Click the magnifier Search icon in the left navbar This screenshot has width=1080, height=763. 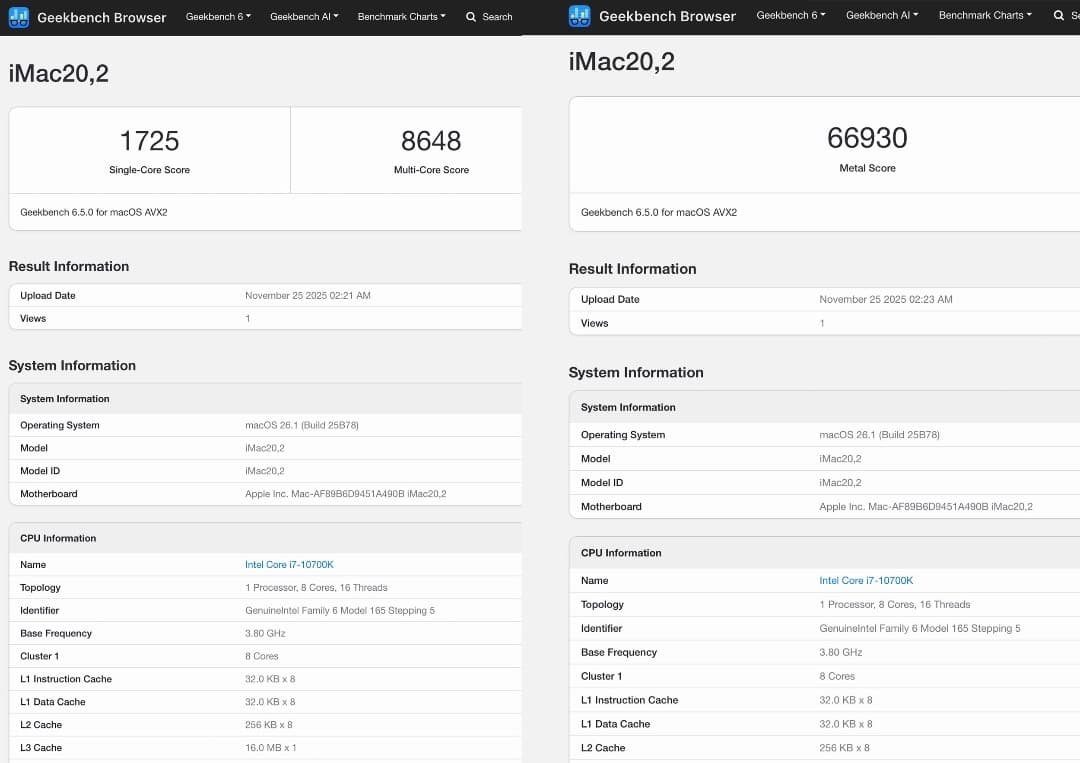471,17
